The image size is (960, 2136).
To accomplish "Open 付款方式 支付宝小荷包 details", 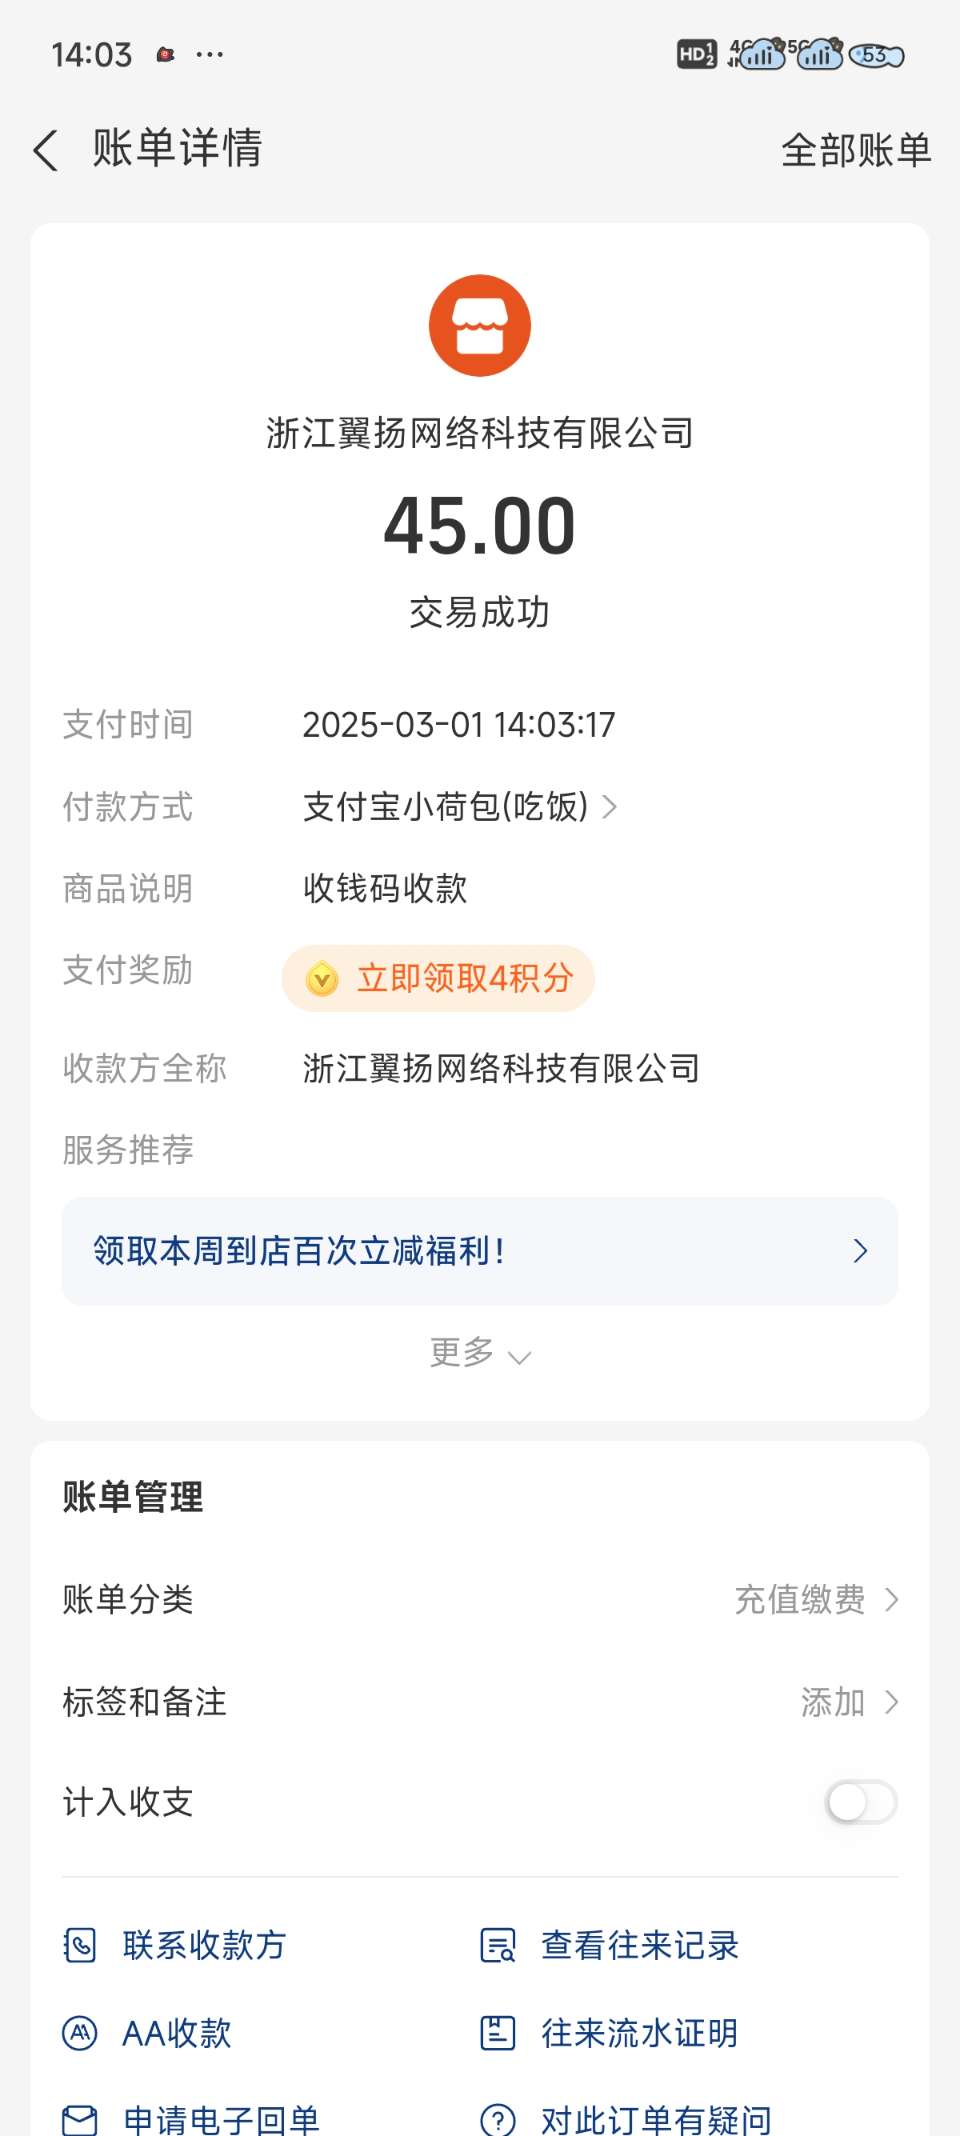I will (460, 806).
